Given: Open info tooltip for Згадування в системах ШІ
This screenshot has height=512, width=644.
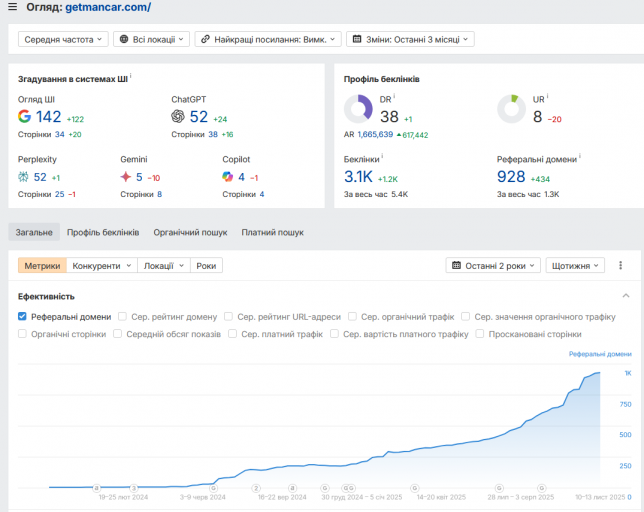Looking at the screenshot, I should pos(131,76).
